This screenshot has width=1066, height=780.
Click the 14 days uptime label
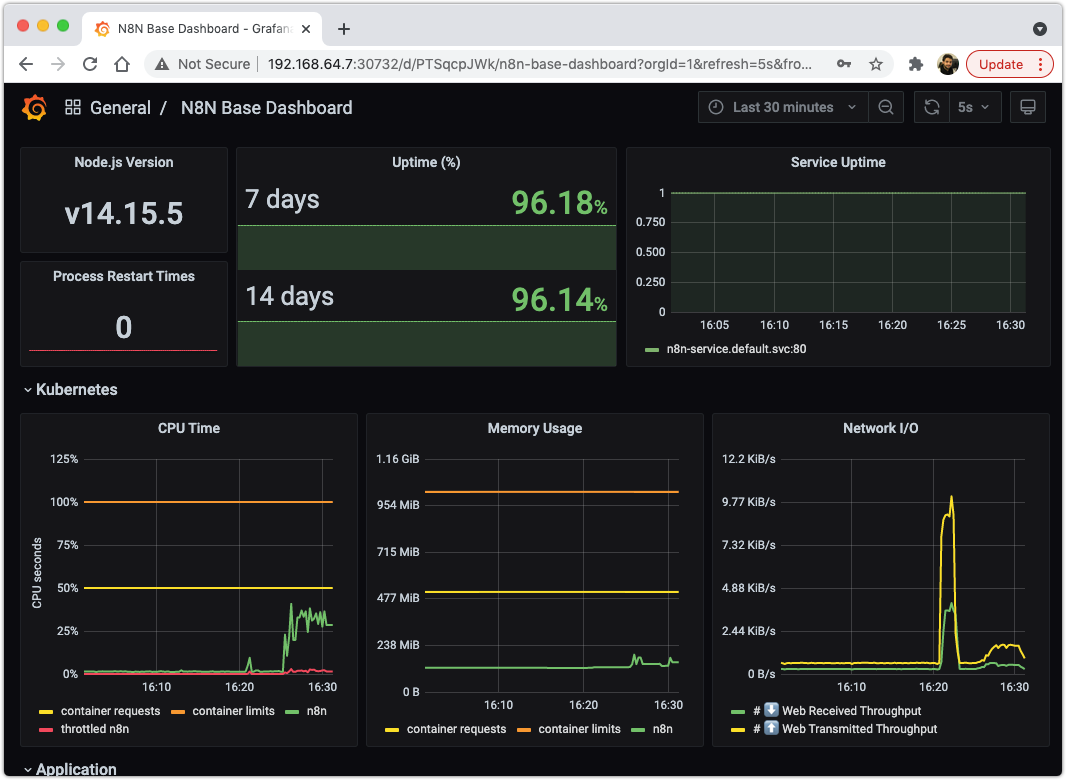click(290, 296)
